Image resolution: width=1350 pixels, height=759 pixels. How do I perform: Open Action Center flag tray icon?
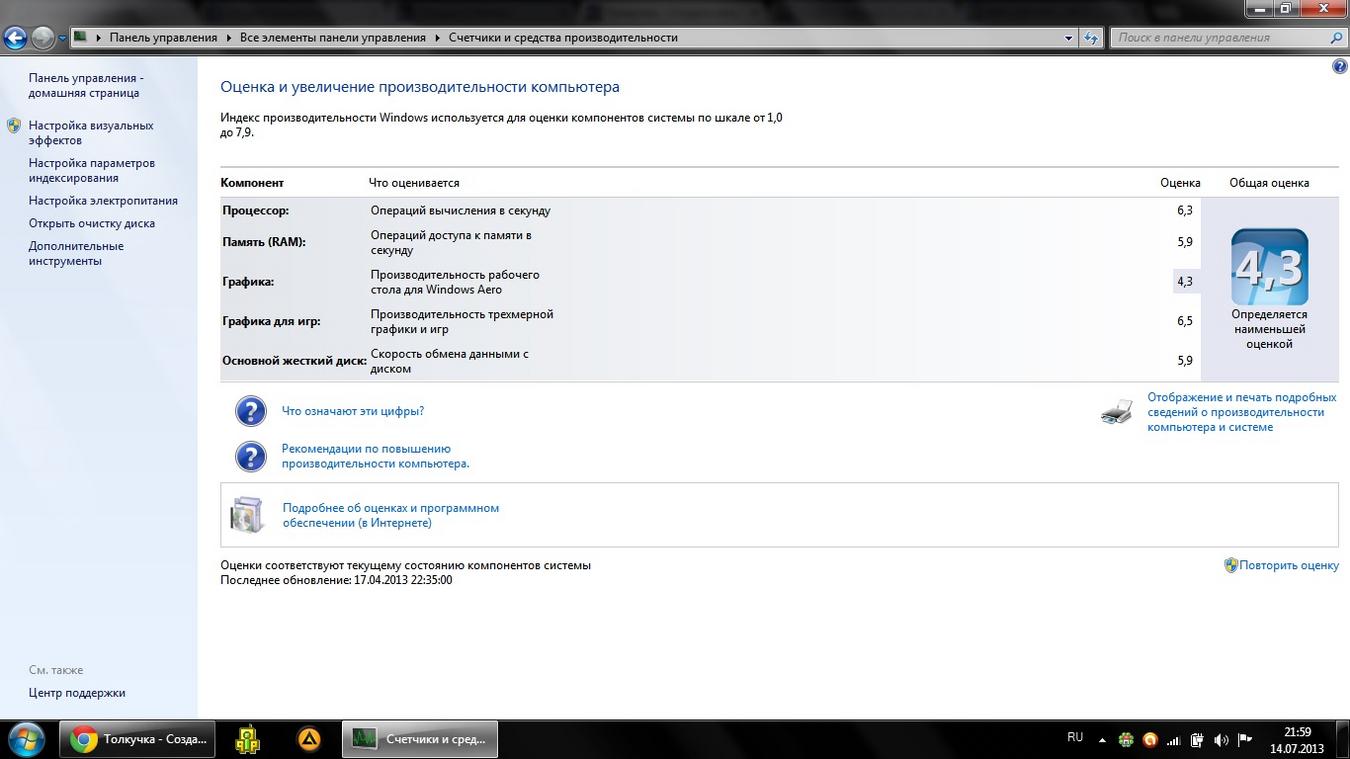[x=1245, y=741]
